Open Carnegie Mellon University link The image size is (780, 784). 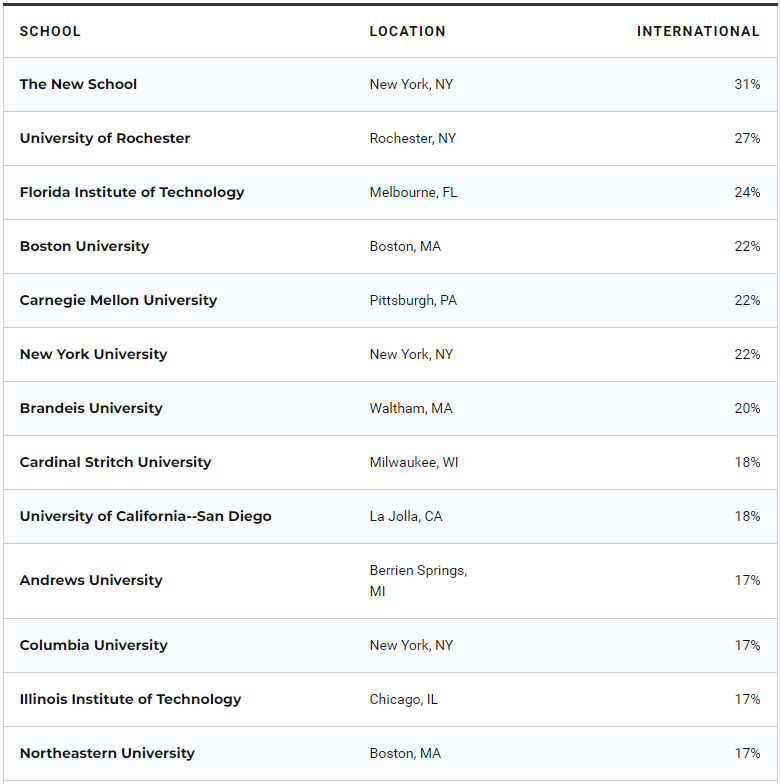click(118, 300)
